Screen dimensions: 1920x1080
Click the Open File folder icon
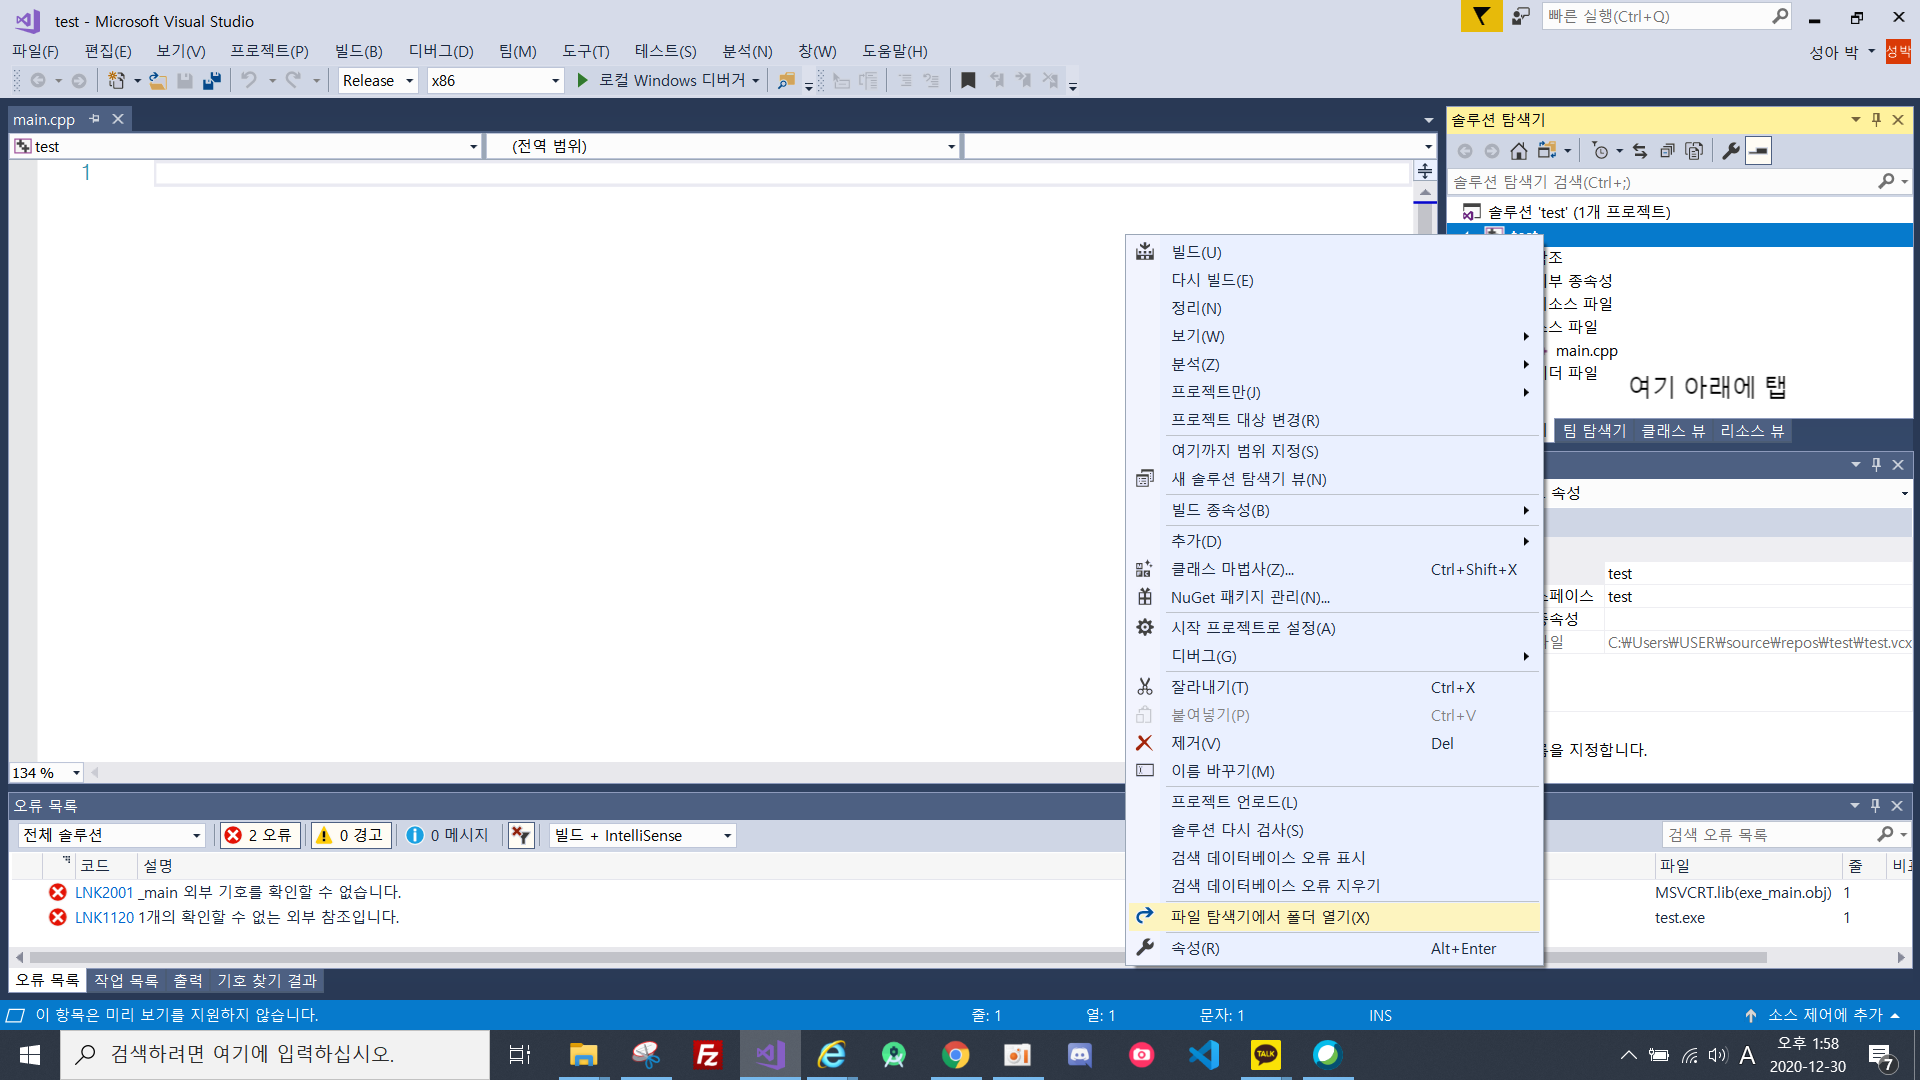tap(157, 81)
